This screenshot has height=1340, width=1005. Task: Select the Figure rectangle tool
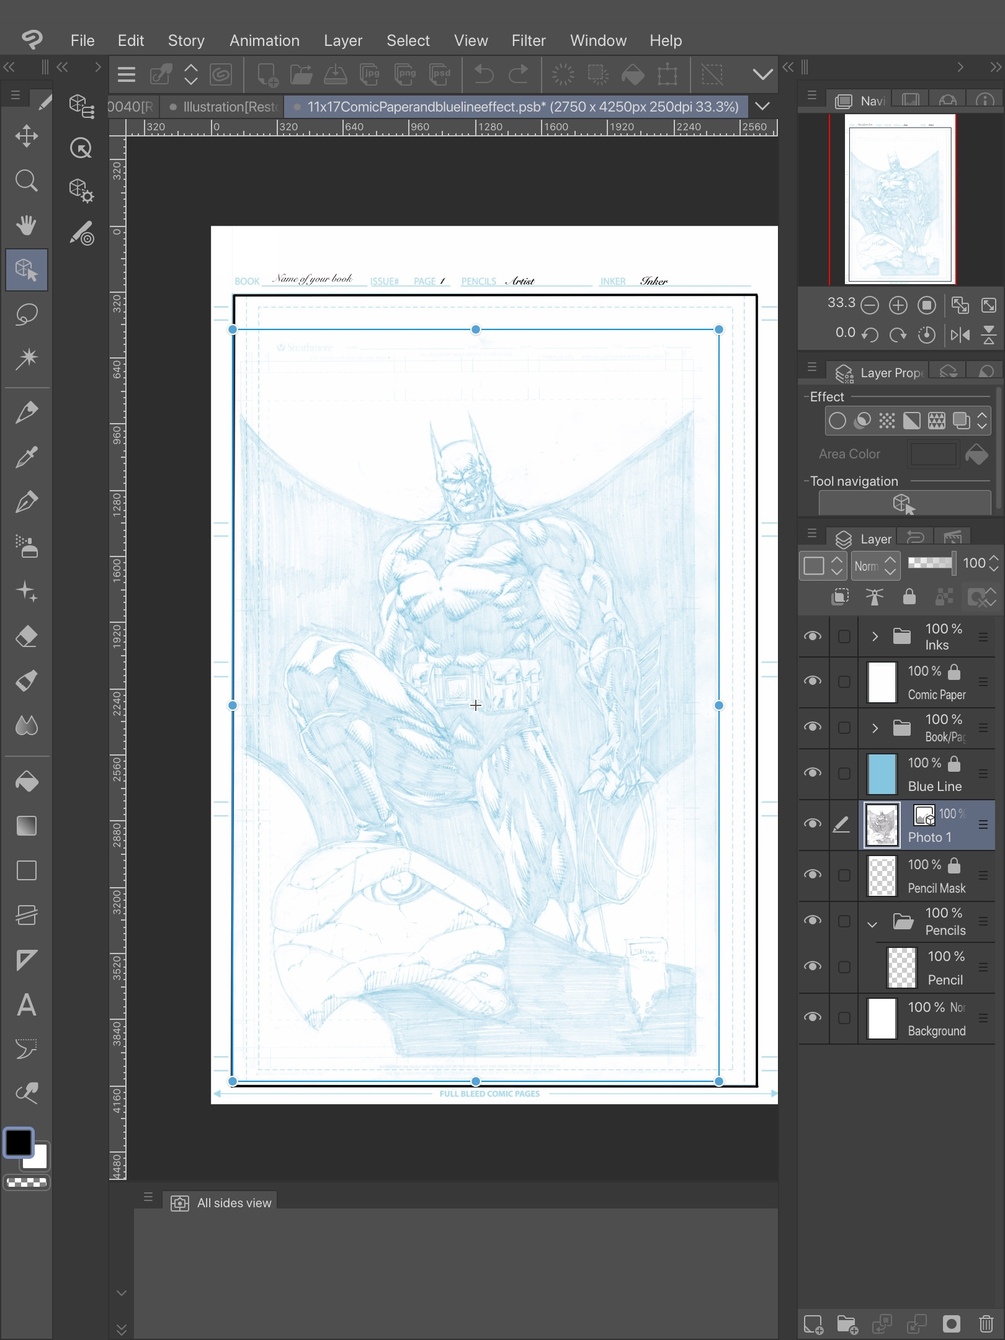(x=27, y=871)
